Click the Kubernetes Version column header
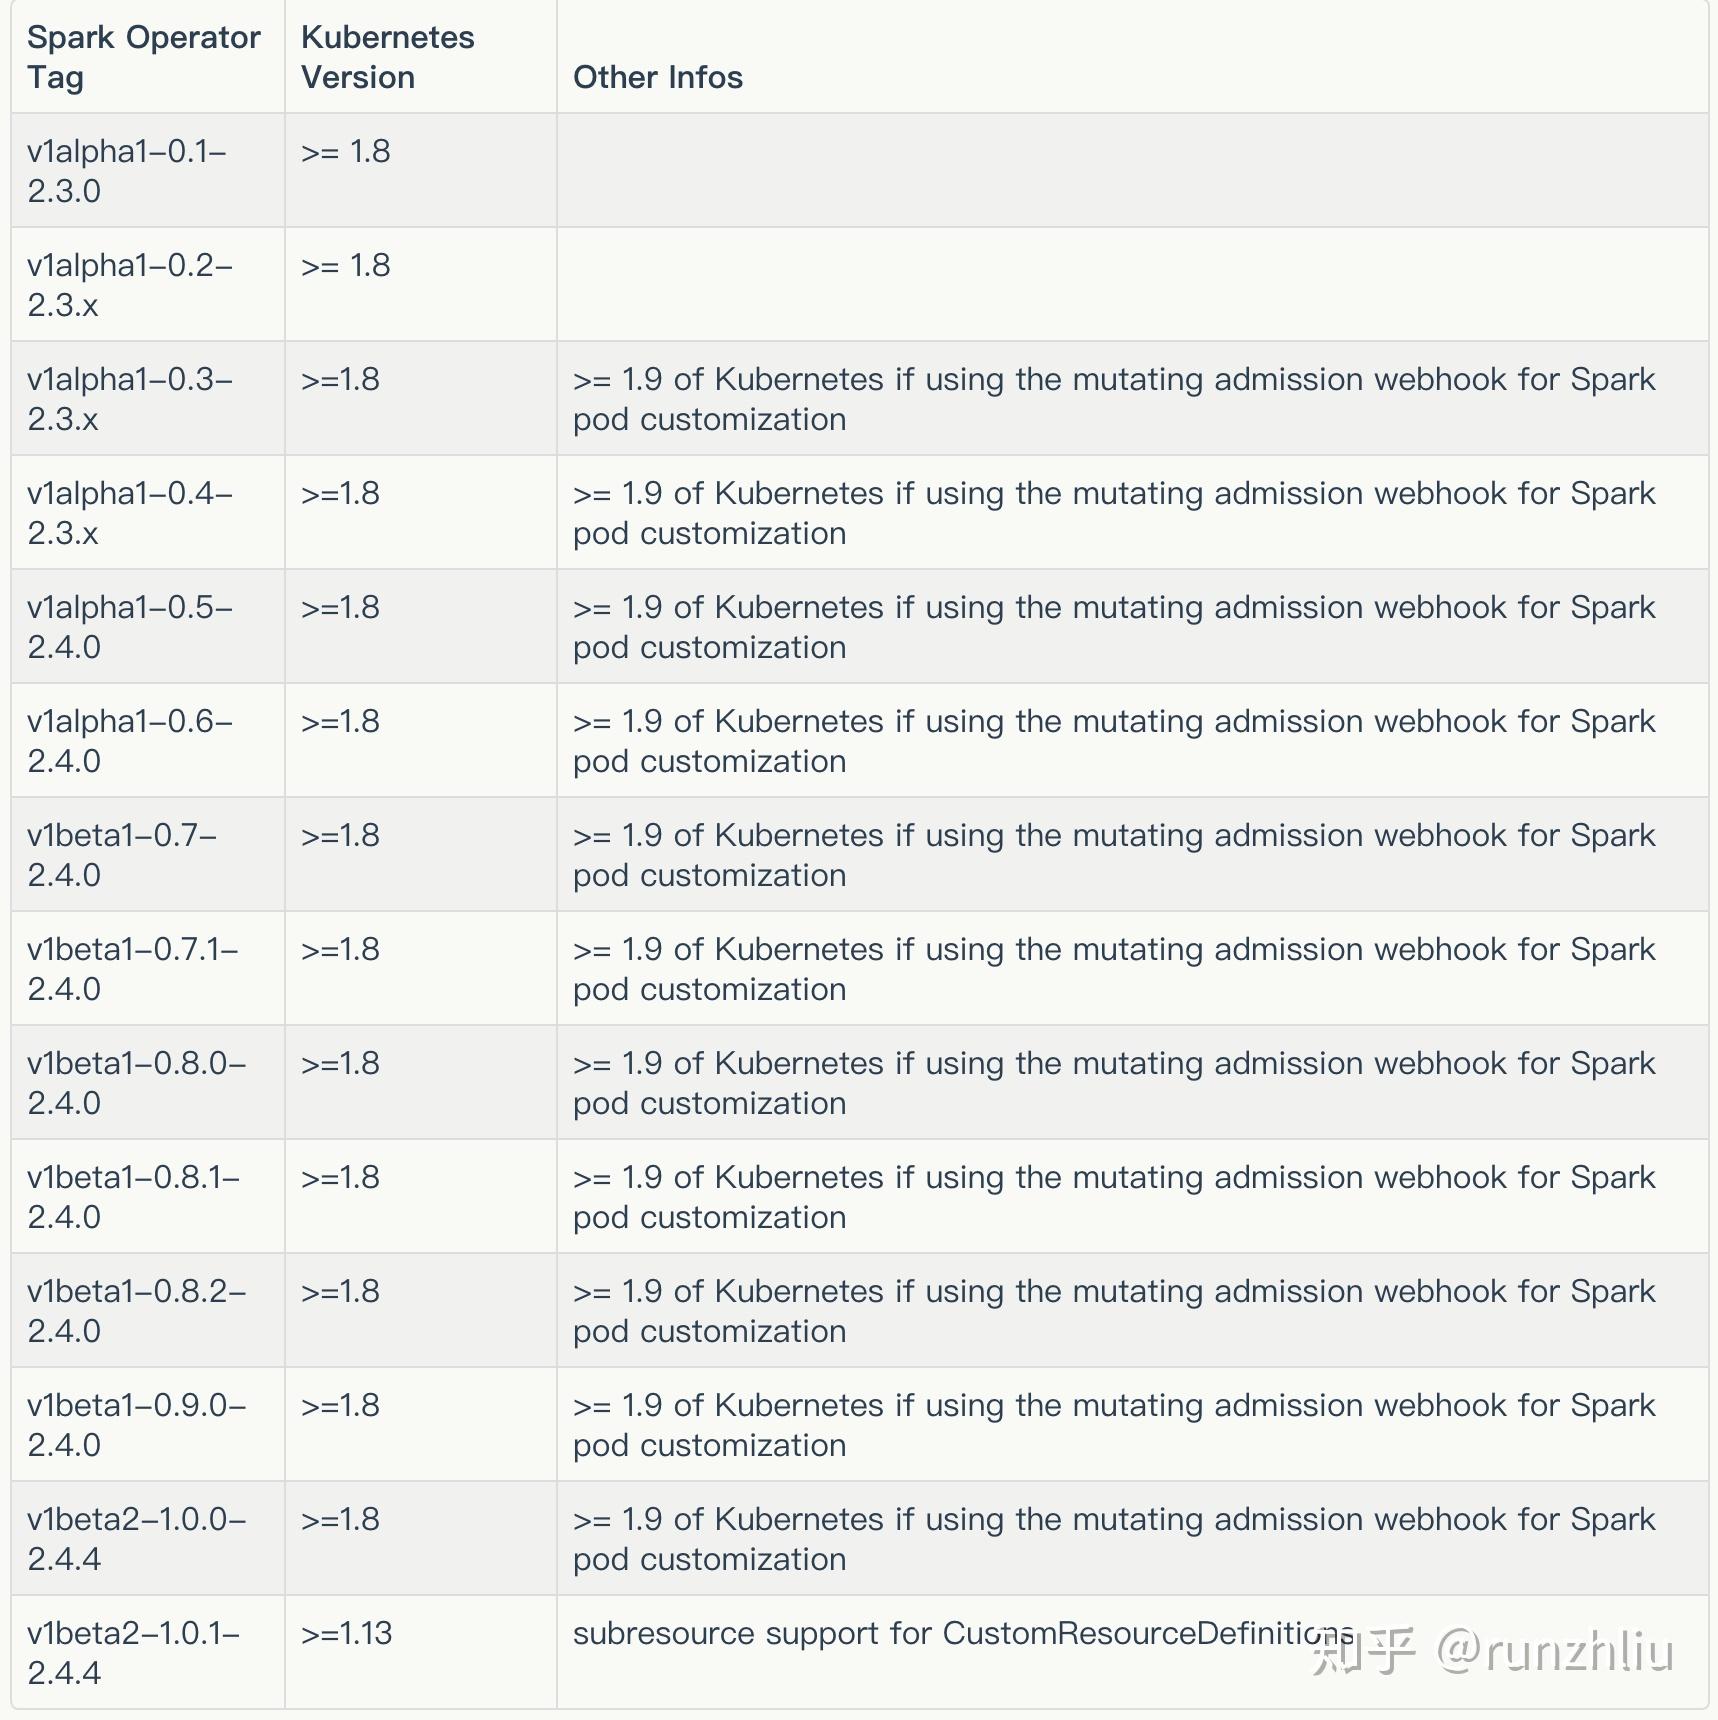The image size is (1718, 1720). point(387,57)
